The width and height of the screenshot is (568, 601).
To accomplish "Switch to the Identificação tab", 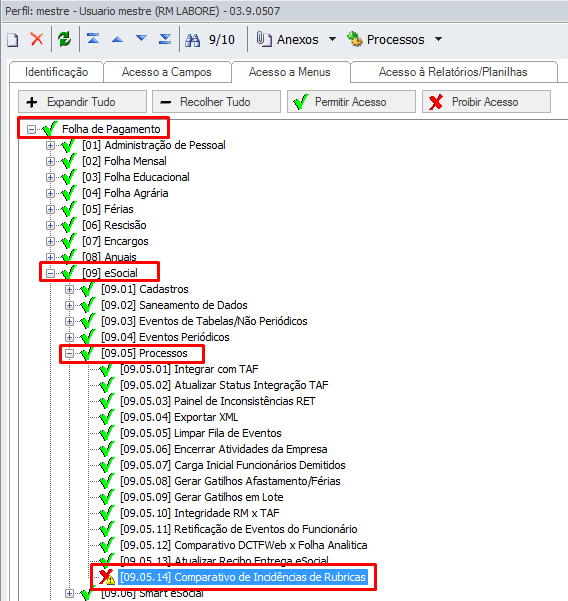I will 56,72.
